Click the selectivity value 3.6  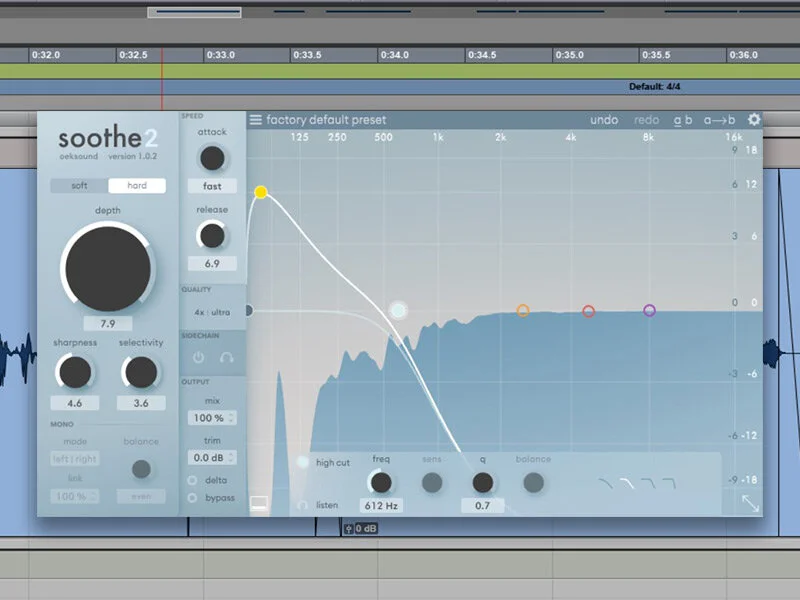point(141,403)
